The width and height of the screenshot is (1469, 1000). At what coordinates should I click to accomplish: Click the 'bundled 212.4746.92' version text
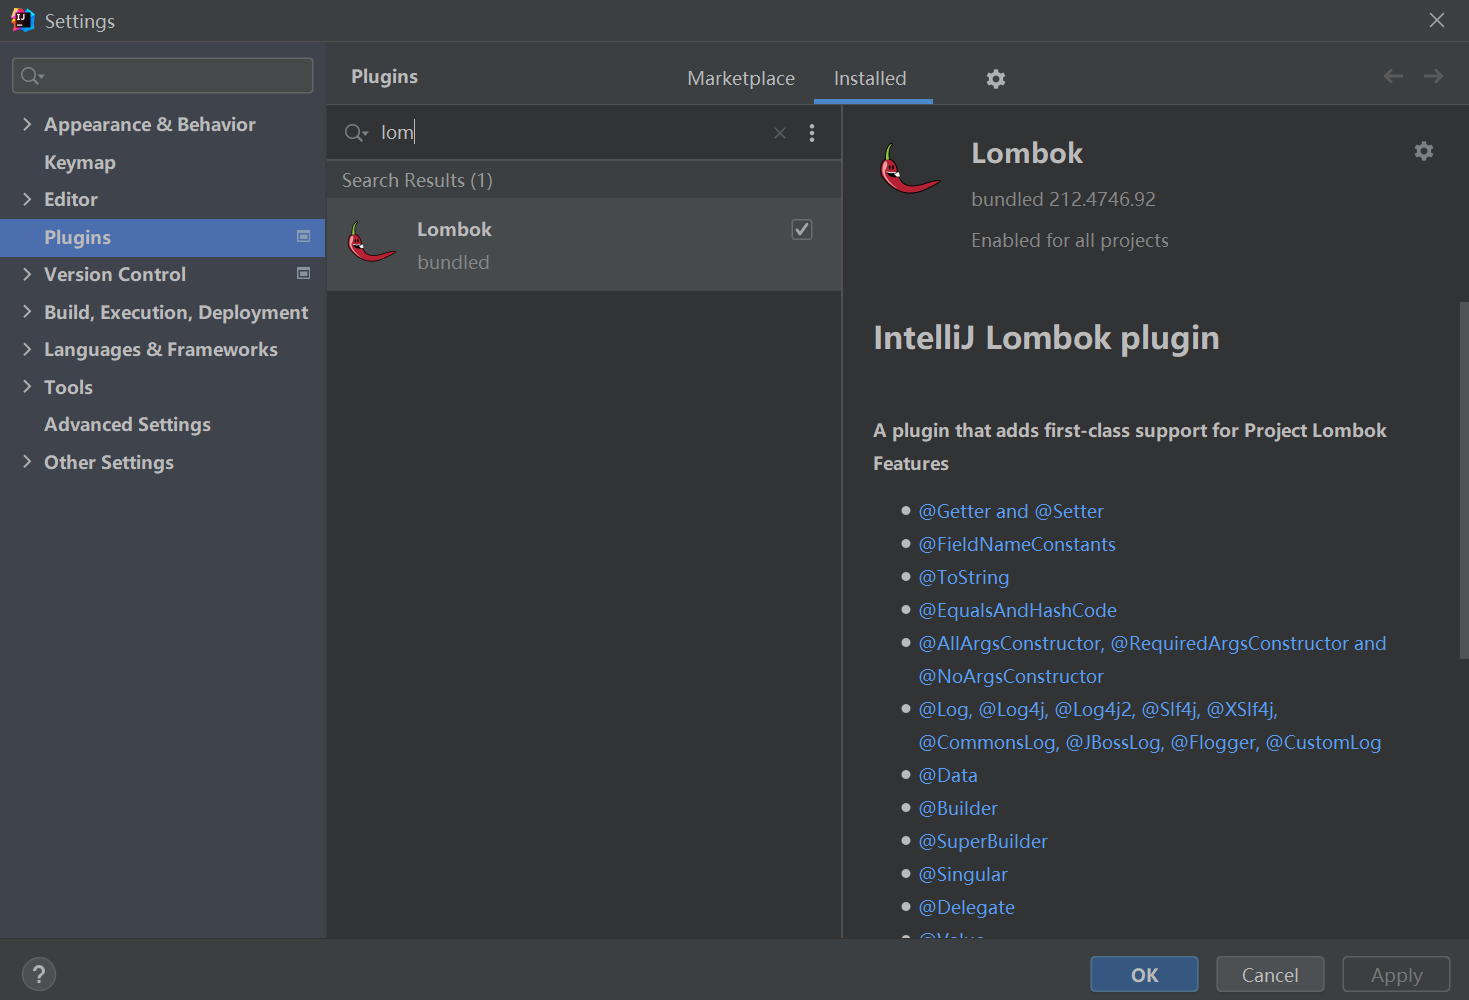1063,199
